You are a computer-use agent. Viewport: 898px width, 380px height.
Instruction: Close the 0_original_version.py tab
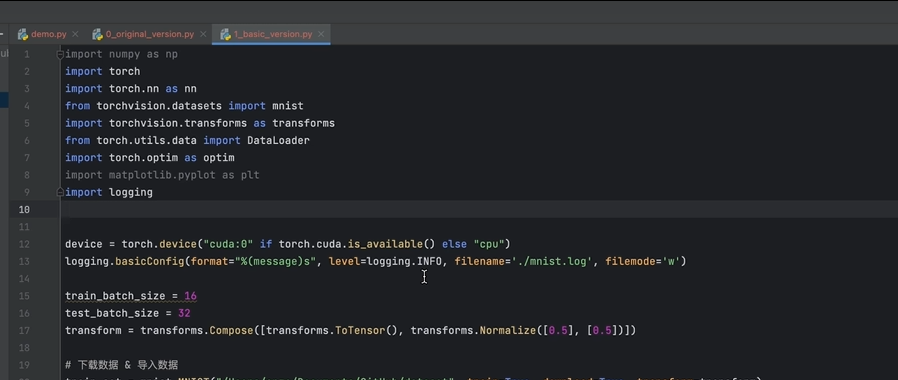coord(202,34)
